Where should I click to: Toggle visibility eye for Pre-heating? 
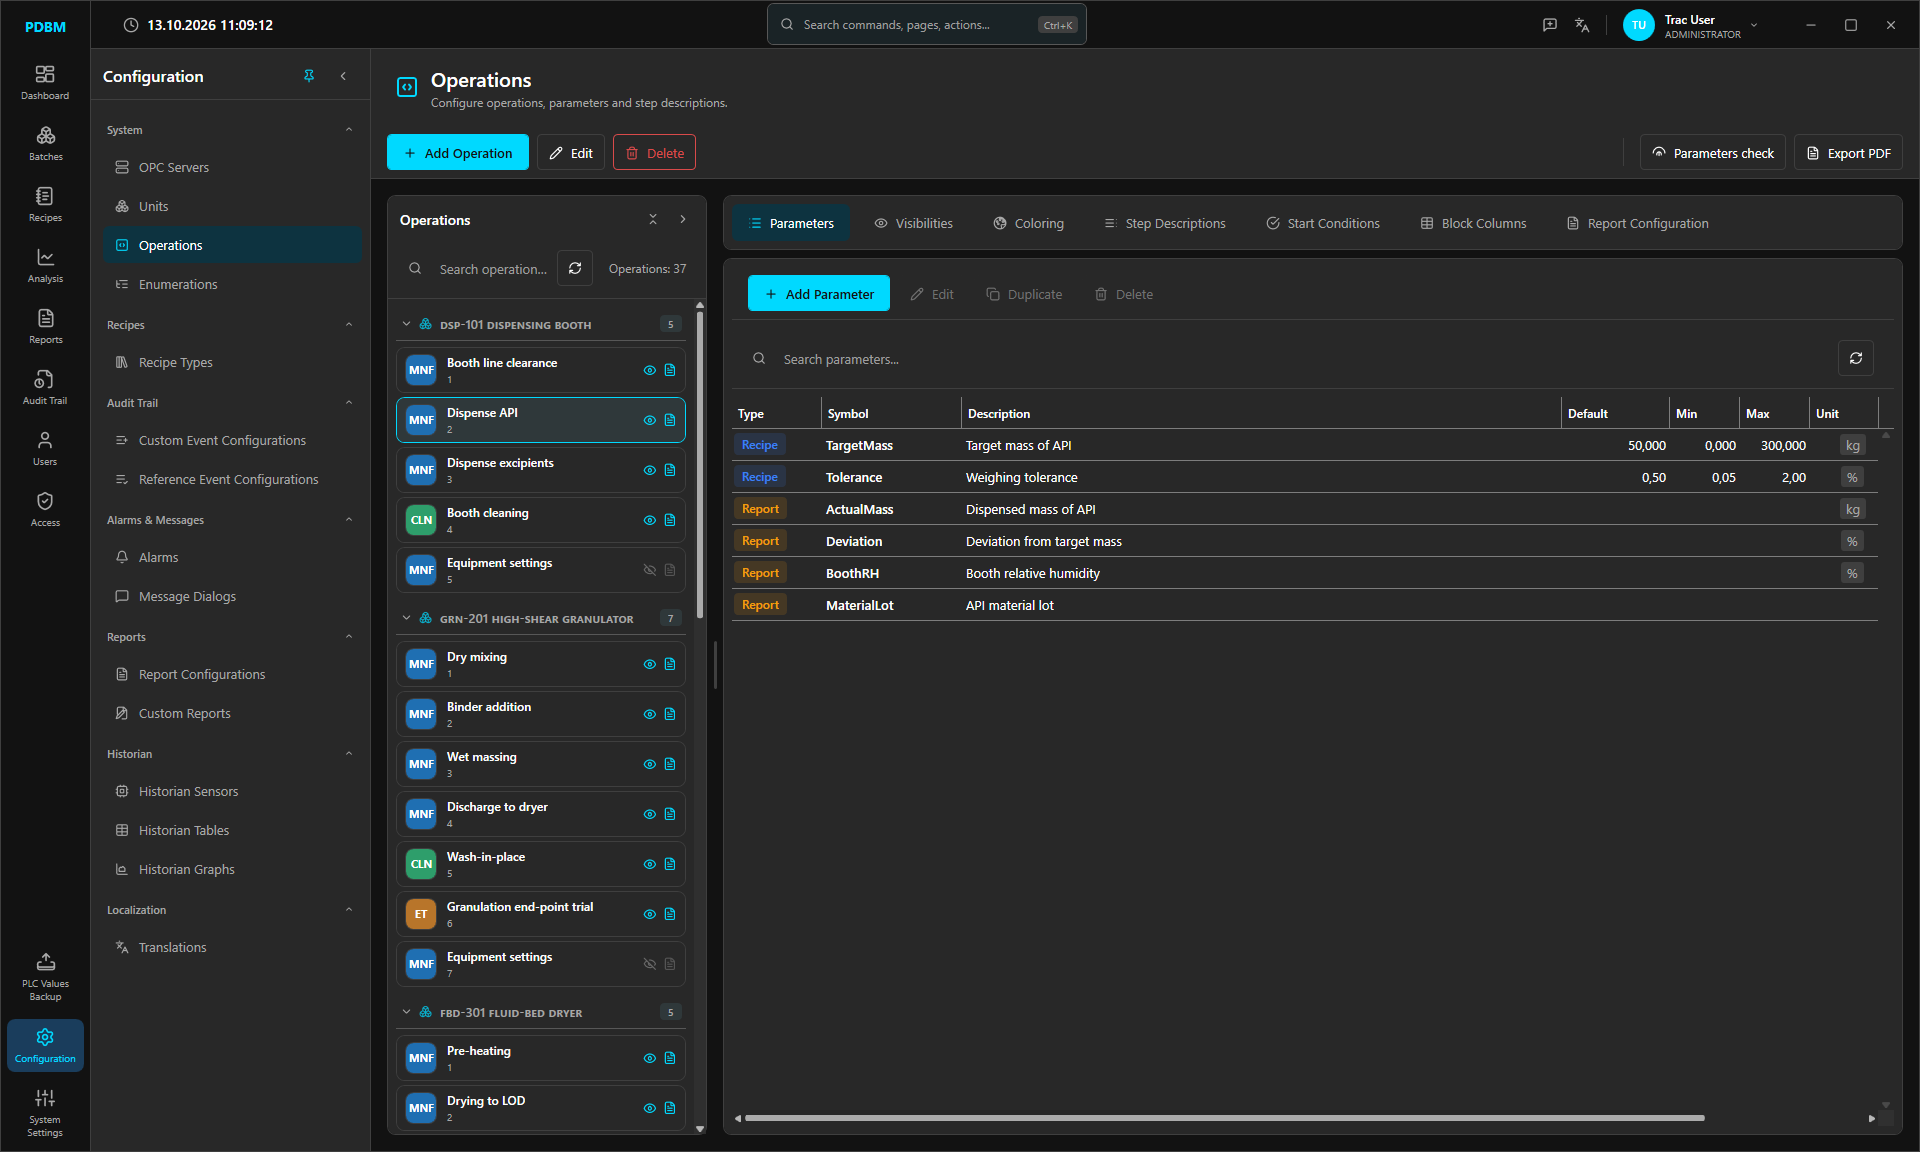(x=650, y=1058)
